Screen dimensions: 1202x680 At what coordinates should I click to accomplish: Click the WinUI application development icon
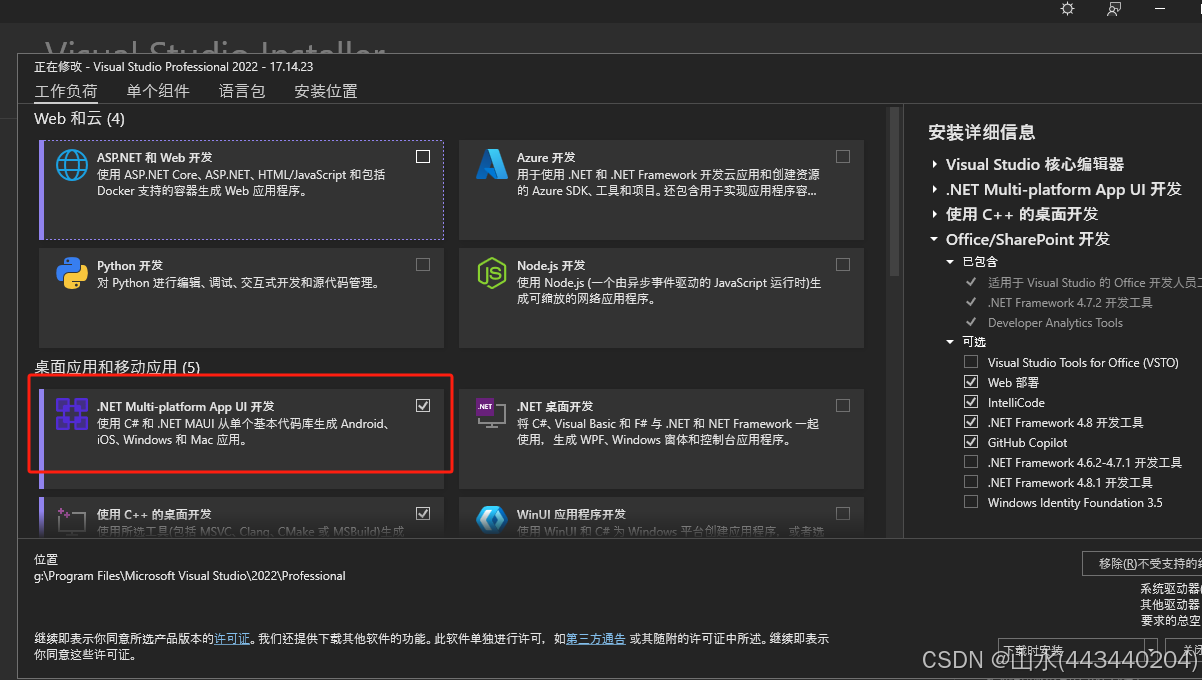[x=492, y=520]
